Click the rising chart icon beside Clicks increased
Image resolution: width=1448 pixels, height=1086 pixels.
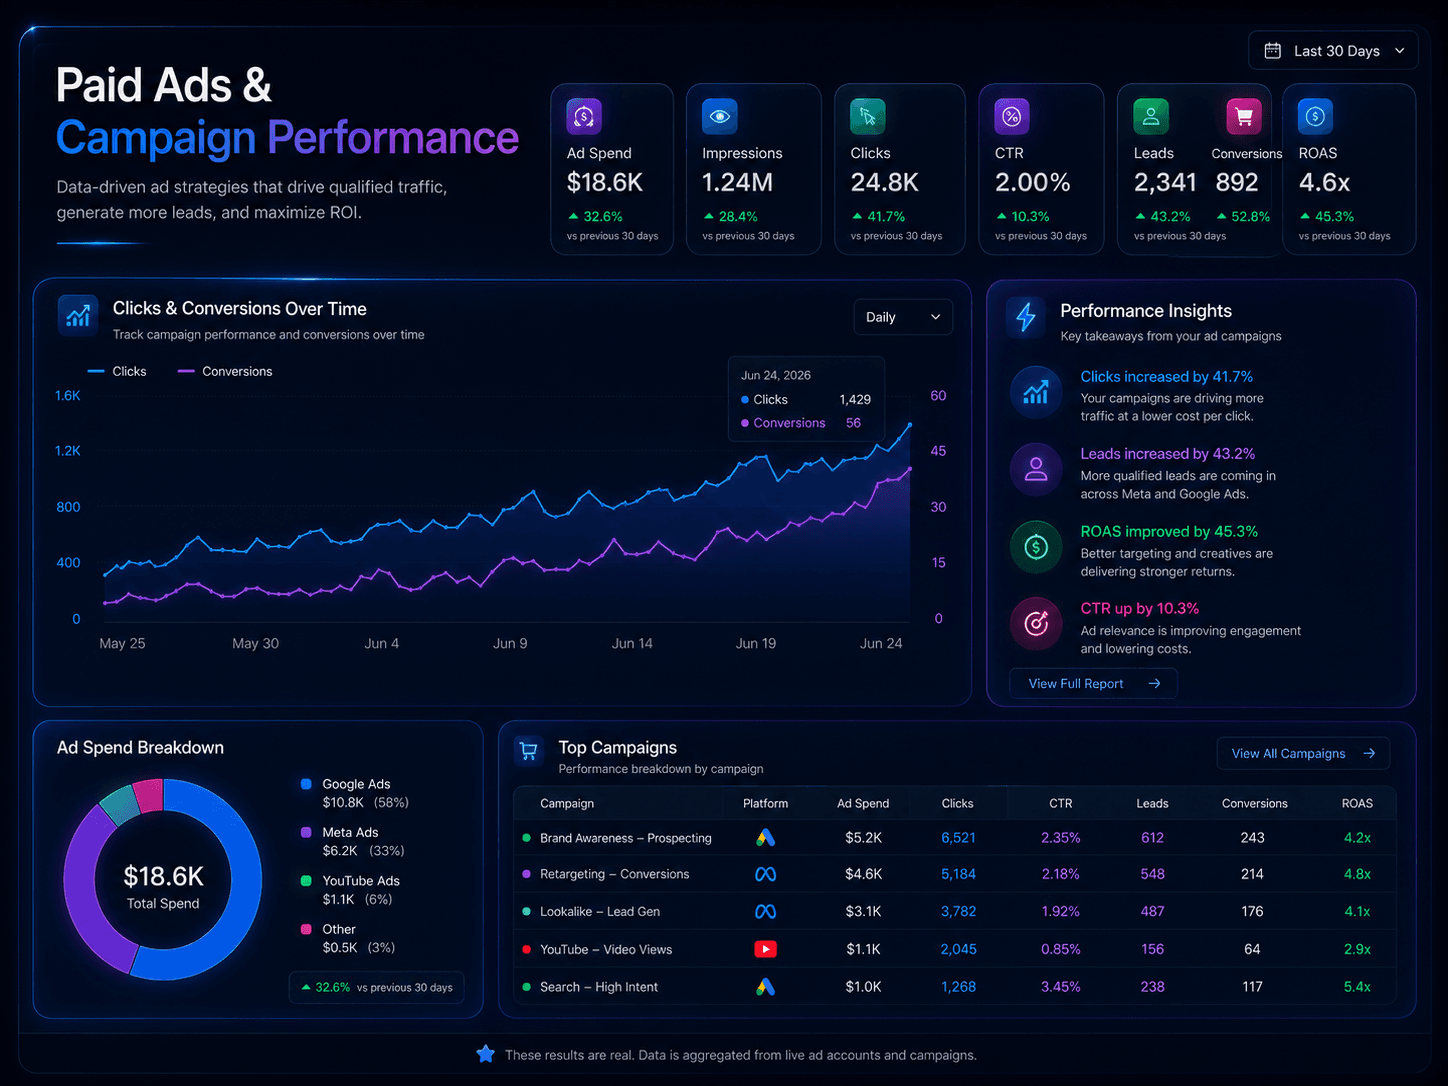coord(1036,392)
